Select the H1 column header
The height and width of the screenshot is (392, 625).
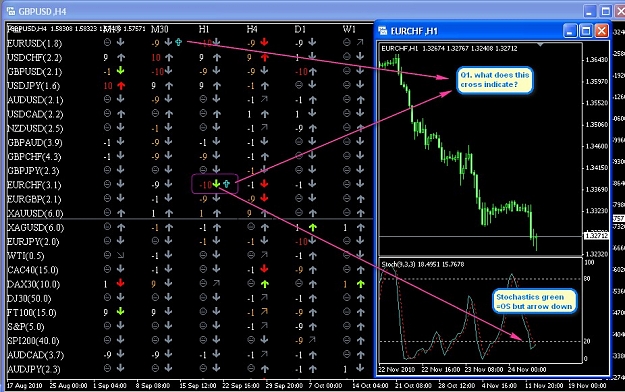coord(204,29)
